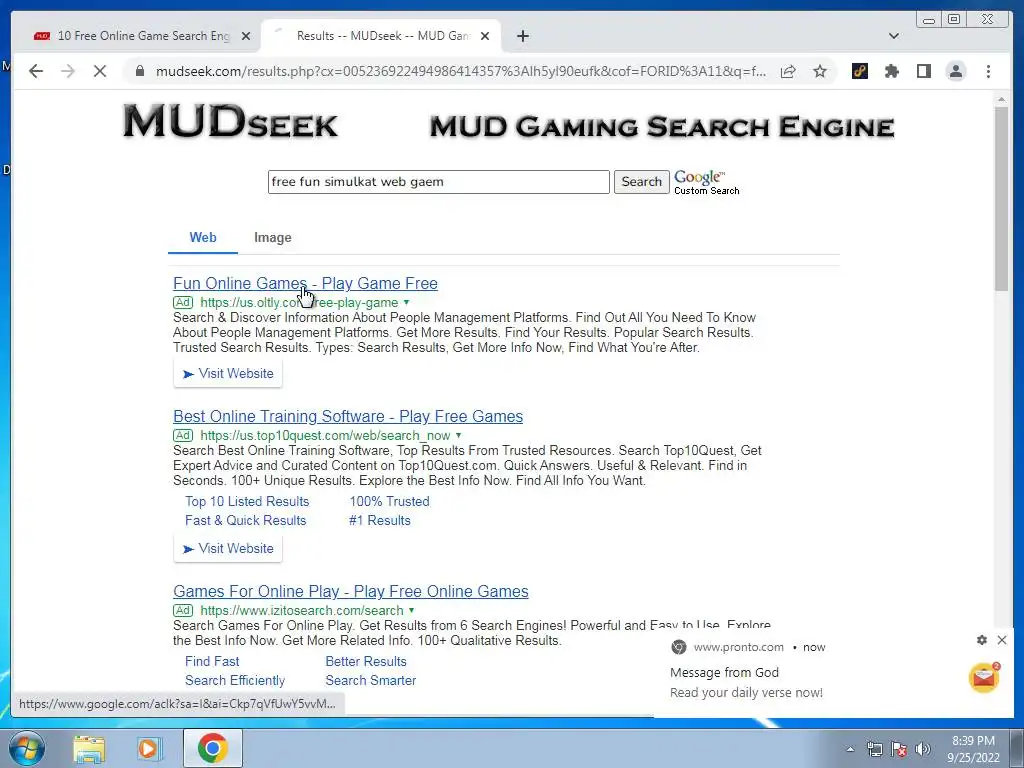Dismiss the pronto.com notification
Image resolution: width=1024 pixels, height=768 pixels.
point(1002,640)
